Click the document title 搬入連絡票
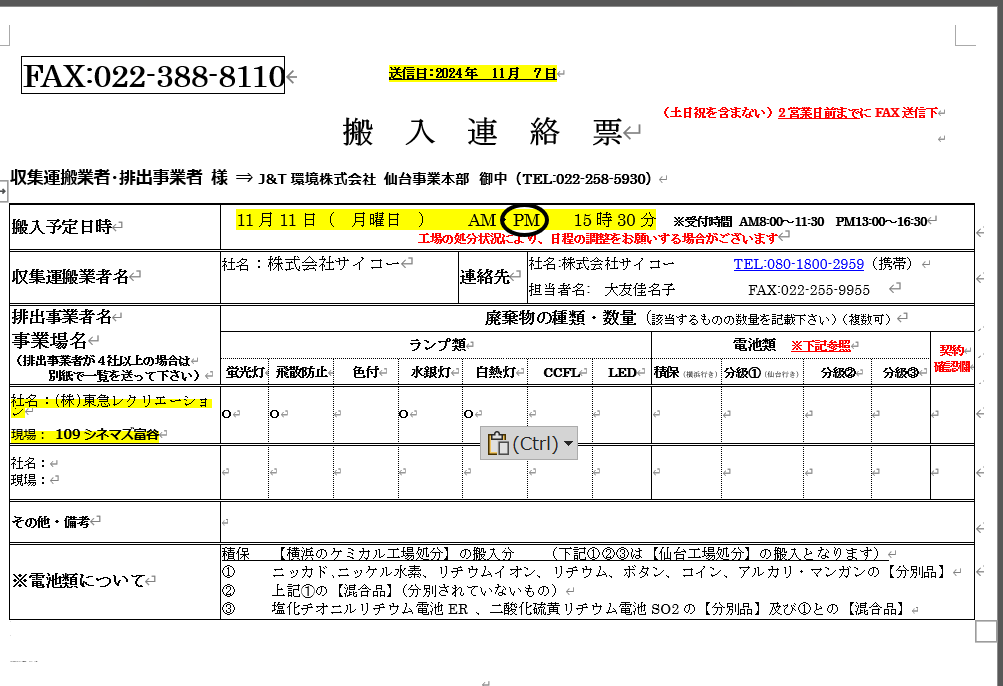1003x686 pixels. (482, 131)
